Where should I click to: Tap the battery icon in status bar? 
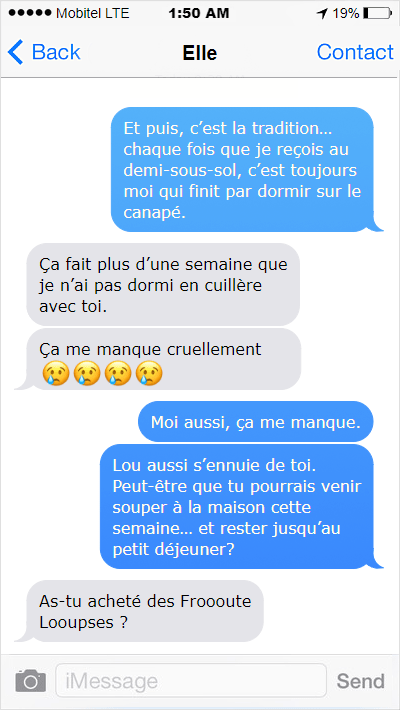coord(376,14)
